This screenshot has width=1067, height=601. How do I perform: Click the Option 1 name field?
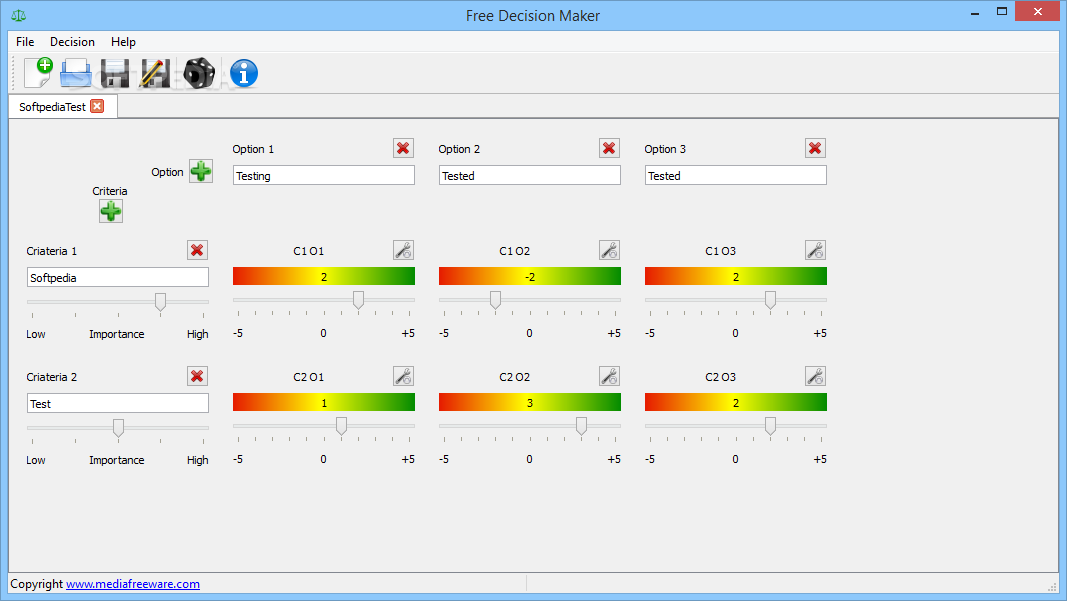tap(324, 176)
